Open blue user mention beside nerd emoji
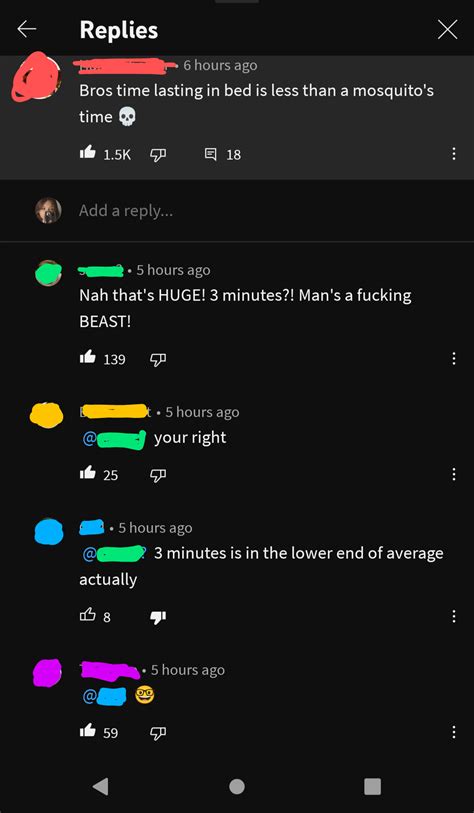This screenshot has width=474, height=813. (x=104, y=696)
